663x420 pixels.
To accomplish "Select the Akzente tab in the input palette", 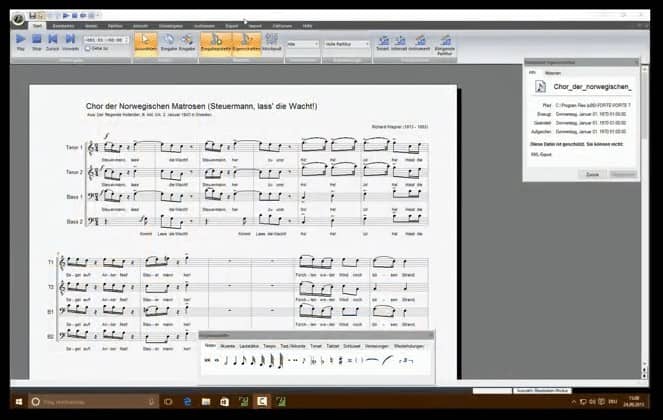I will pyautogui.click(x=227, y=346).
